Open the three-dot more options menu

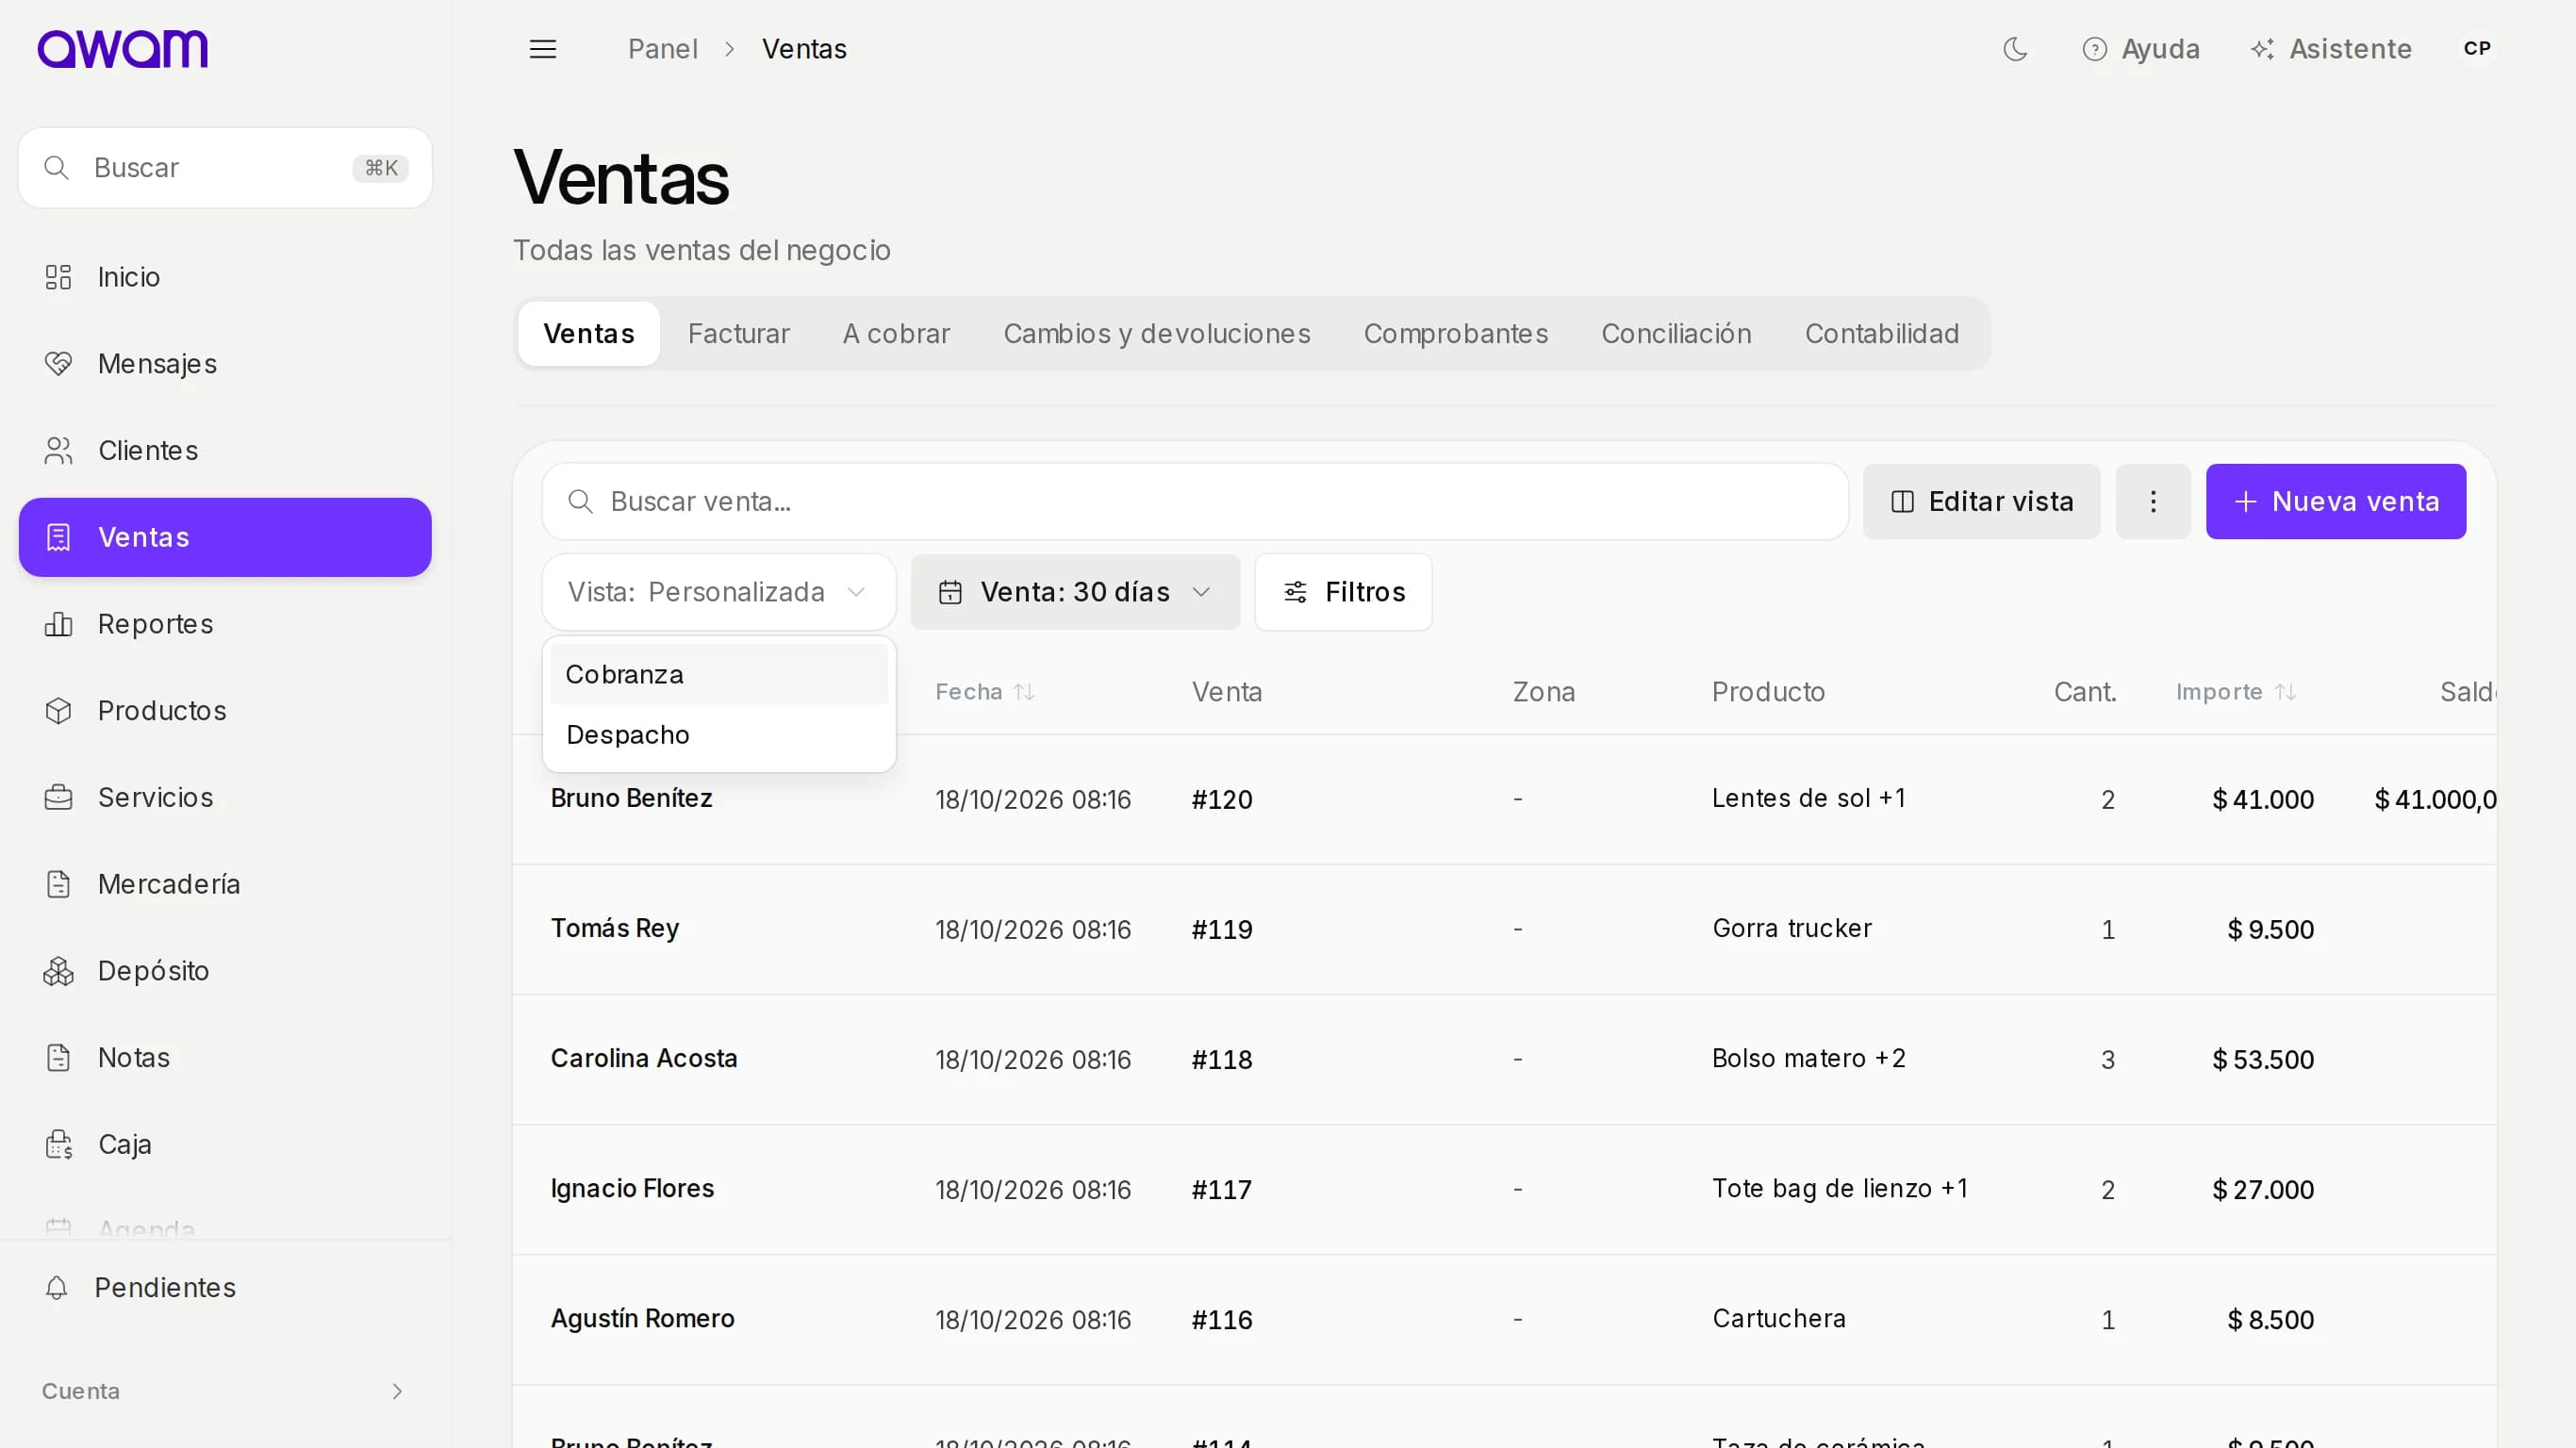point(2153,502)
